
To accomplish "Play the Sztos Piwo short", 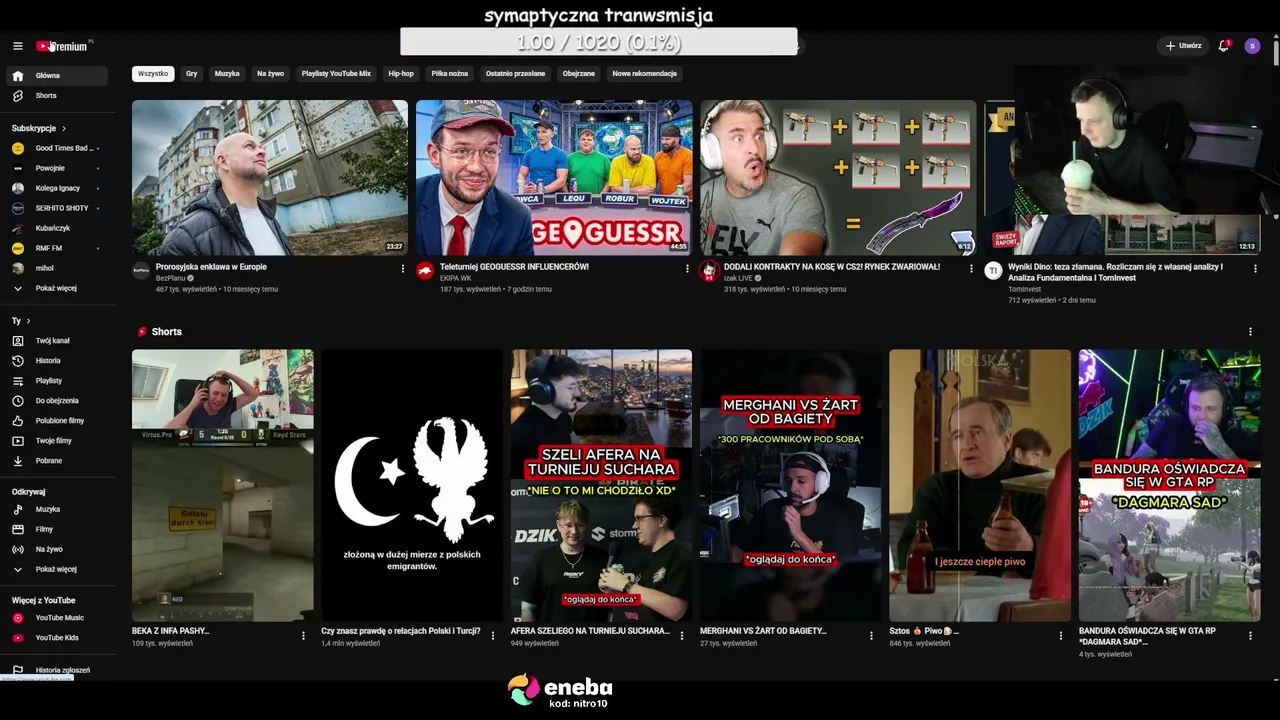I will click(980, 486).
